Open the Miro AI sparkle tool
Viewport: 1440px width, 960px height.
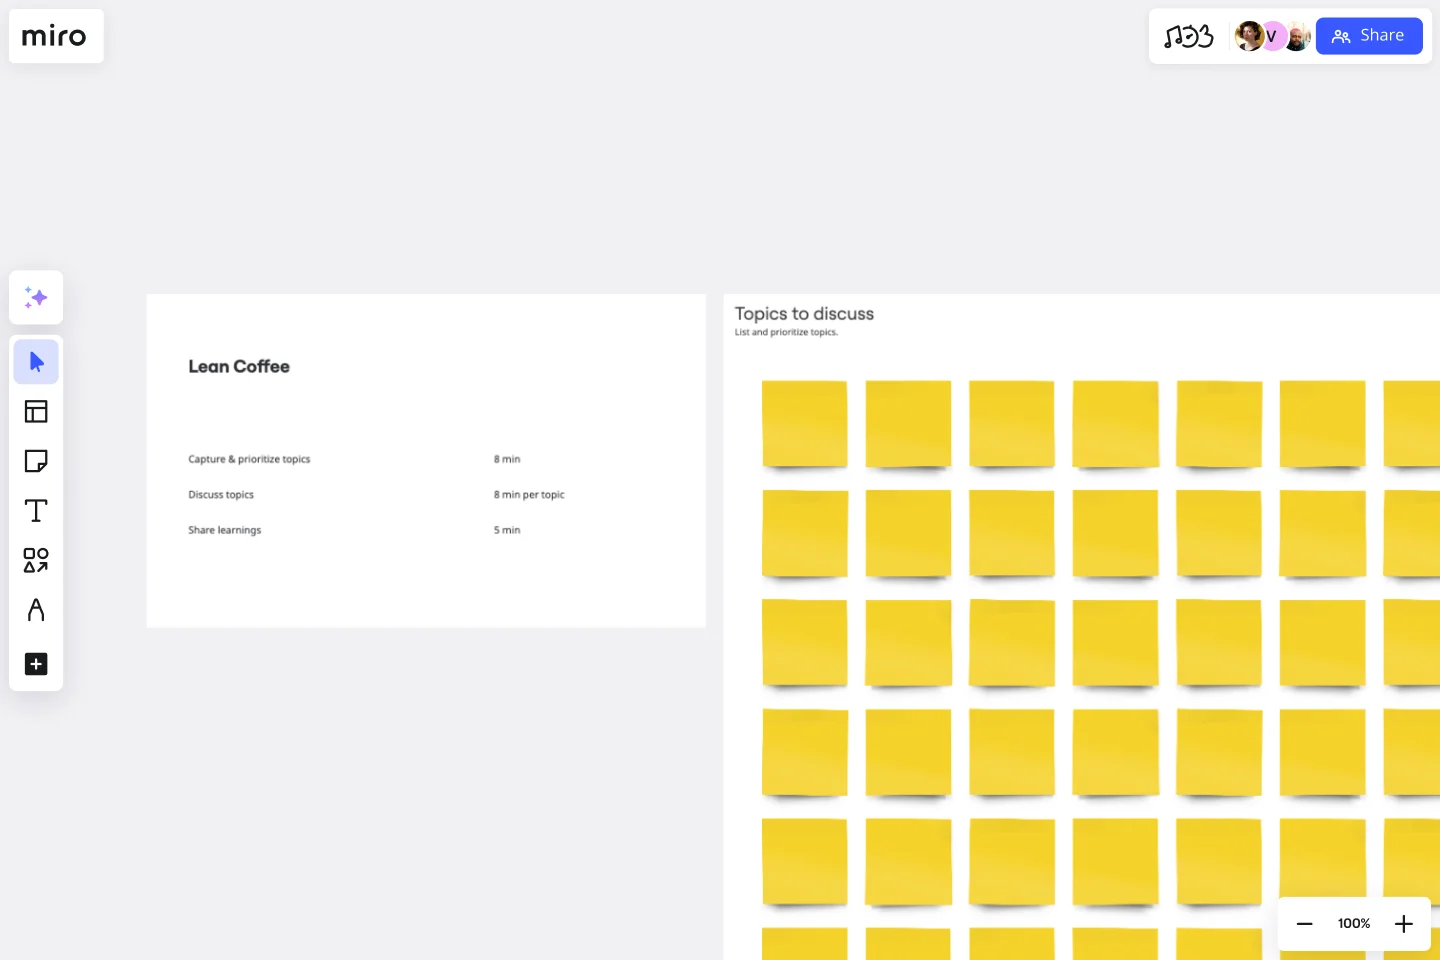tap(36, 297)
